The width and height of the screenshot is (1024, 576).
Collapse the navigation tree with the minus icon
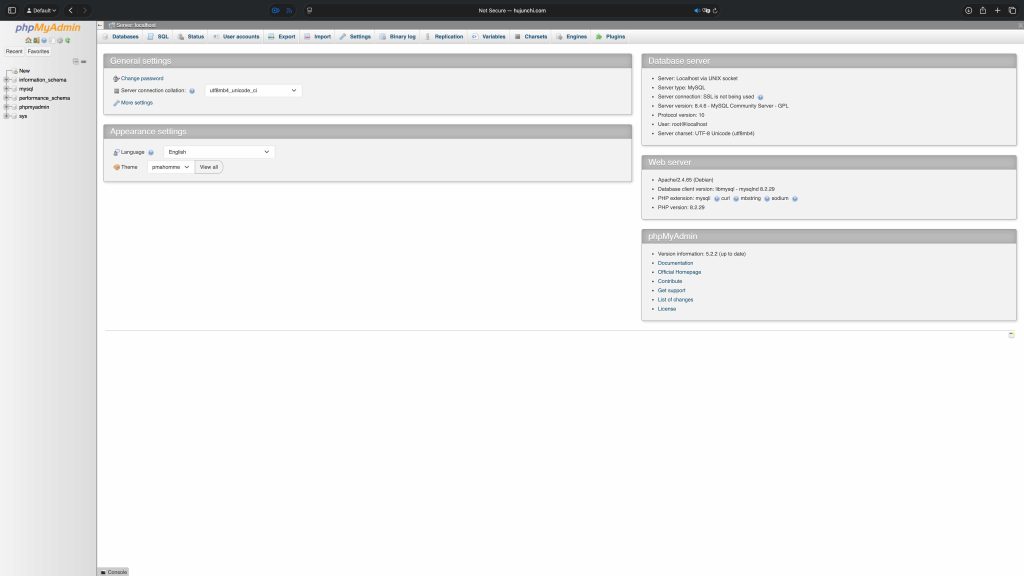point(75,61)
